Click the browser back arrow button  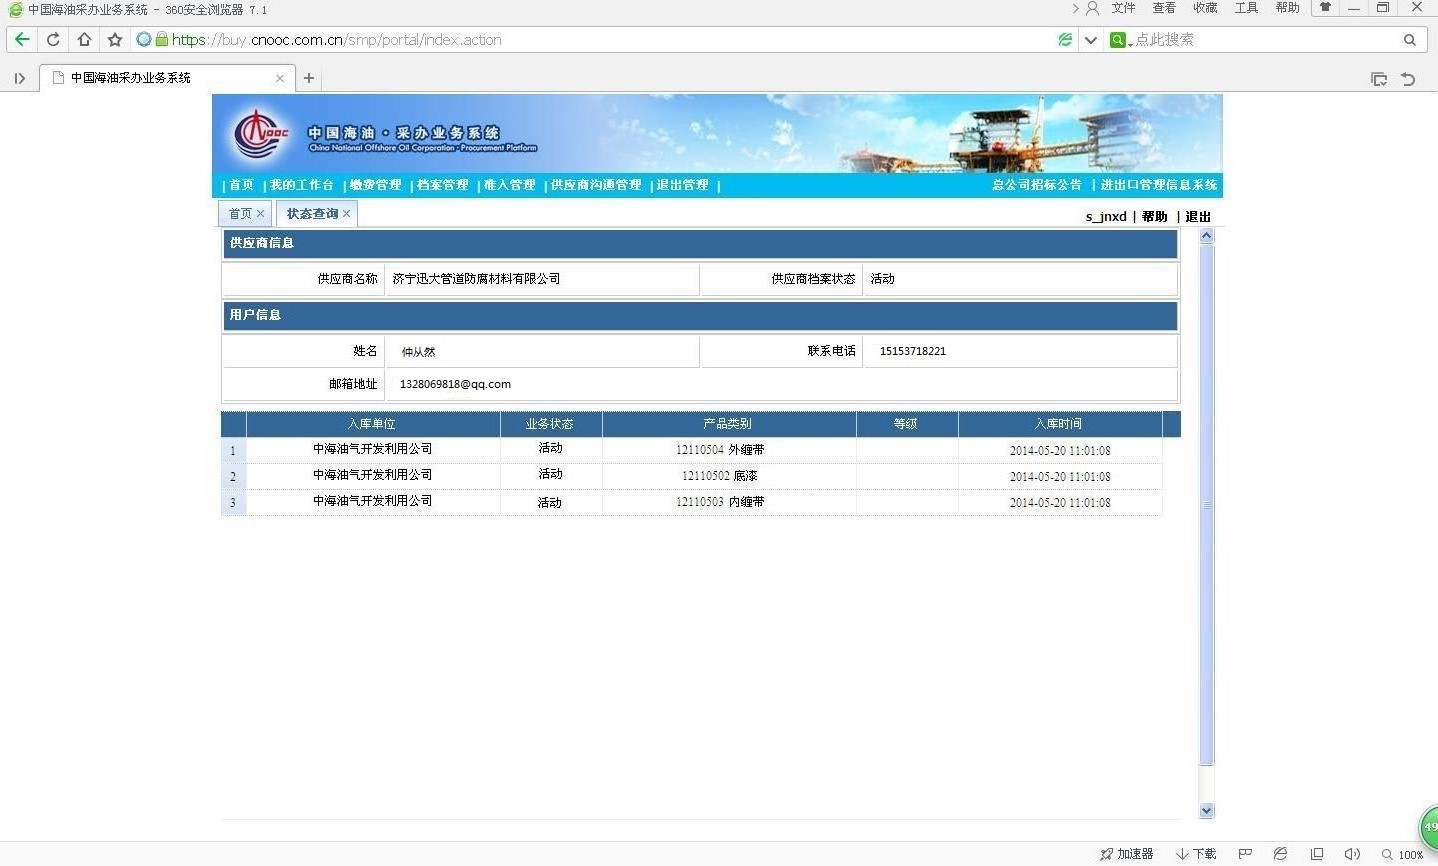(x=22, y=40)
